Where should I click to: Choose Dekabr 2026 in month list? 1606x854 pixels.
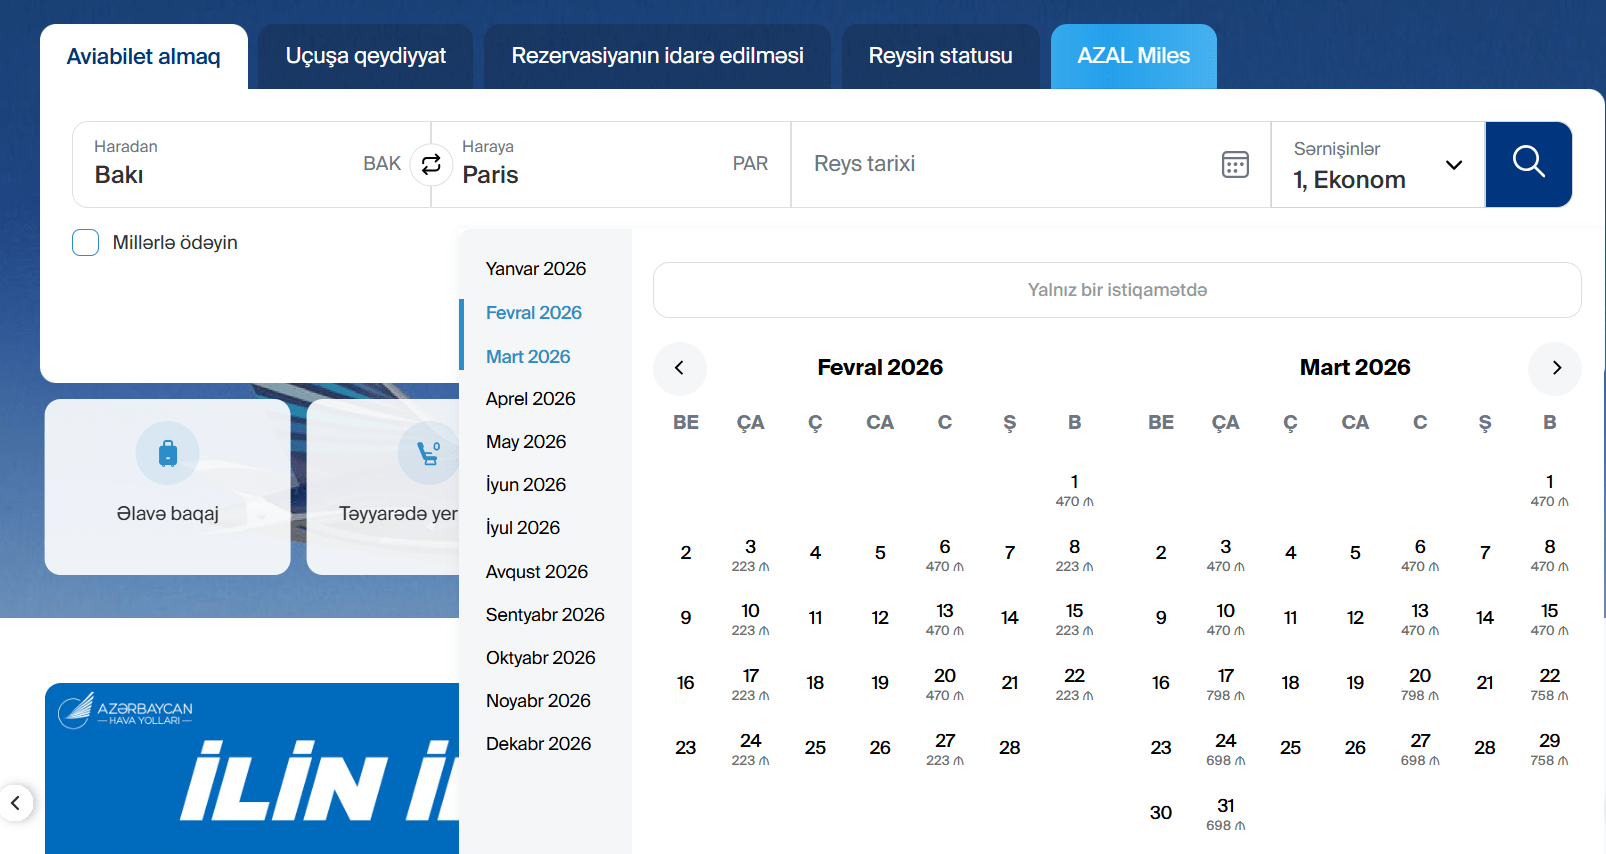[x=538, y=744]
